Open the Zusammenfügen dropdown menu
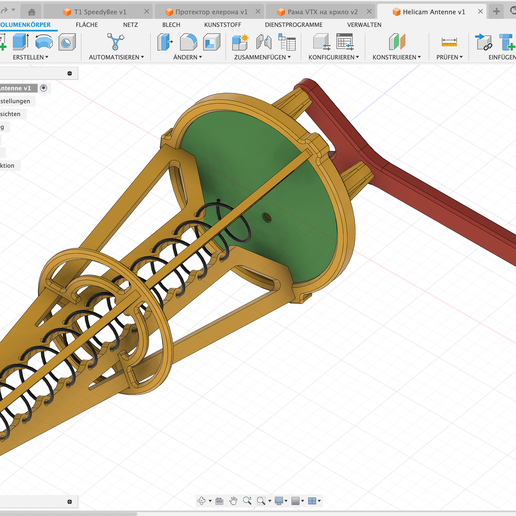This screenshot has width=516, height=516. [x=262, y=57]
